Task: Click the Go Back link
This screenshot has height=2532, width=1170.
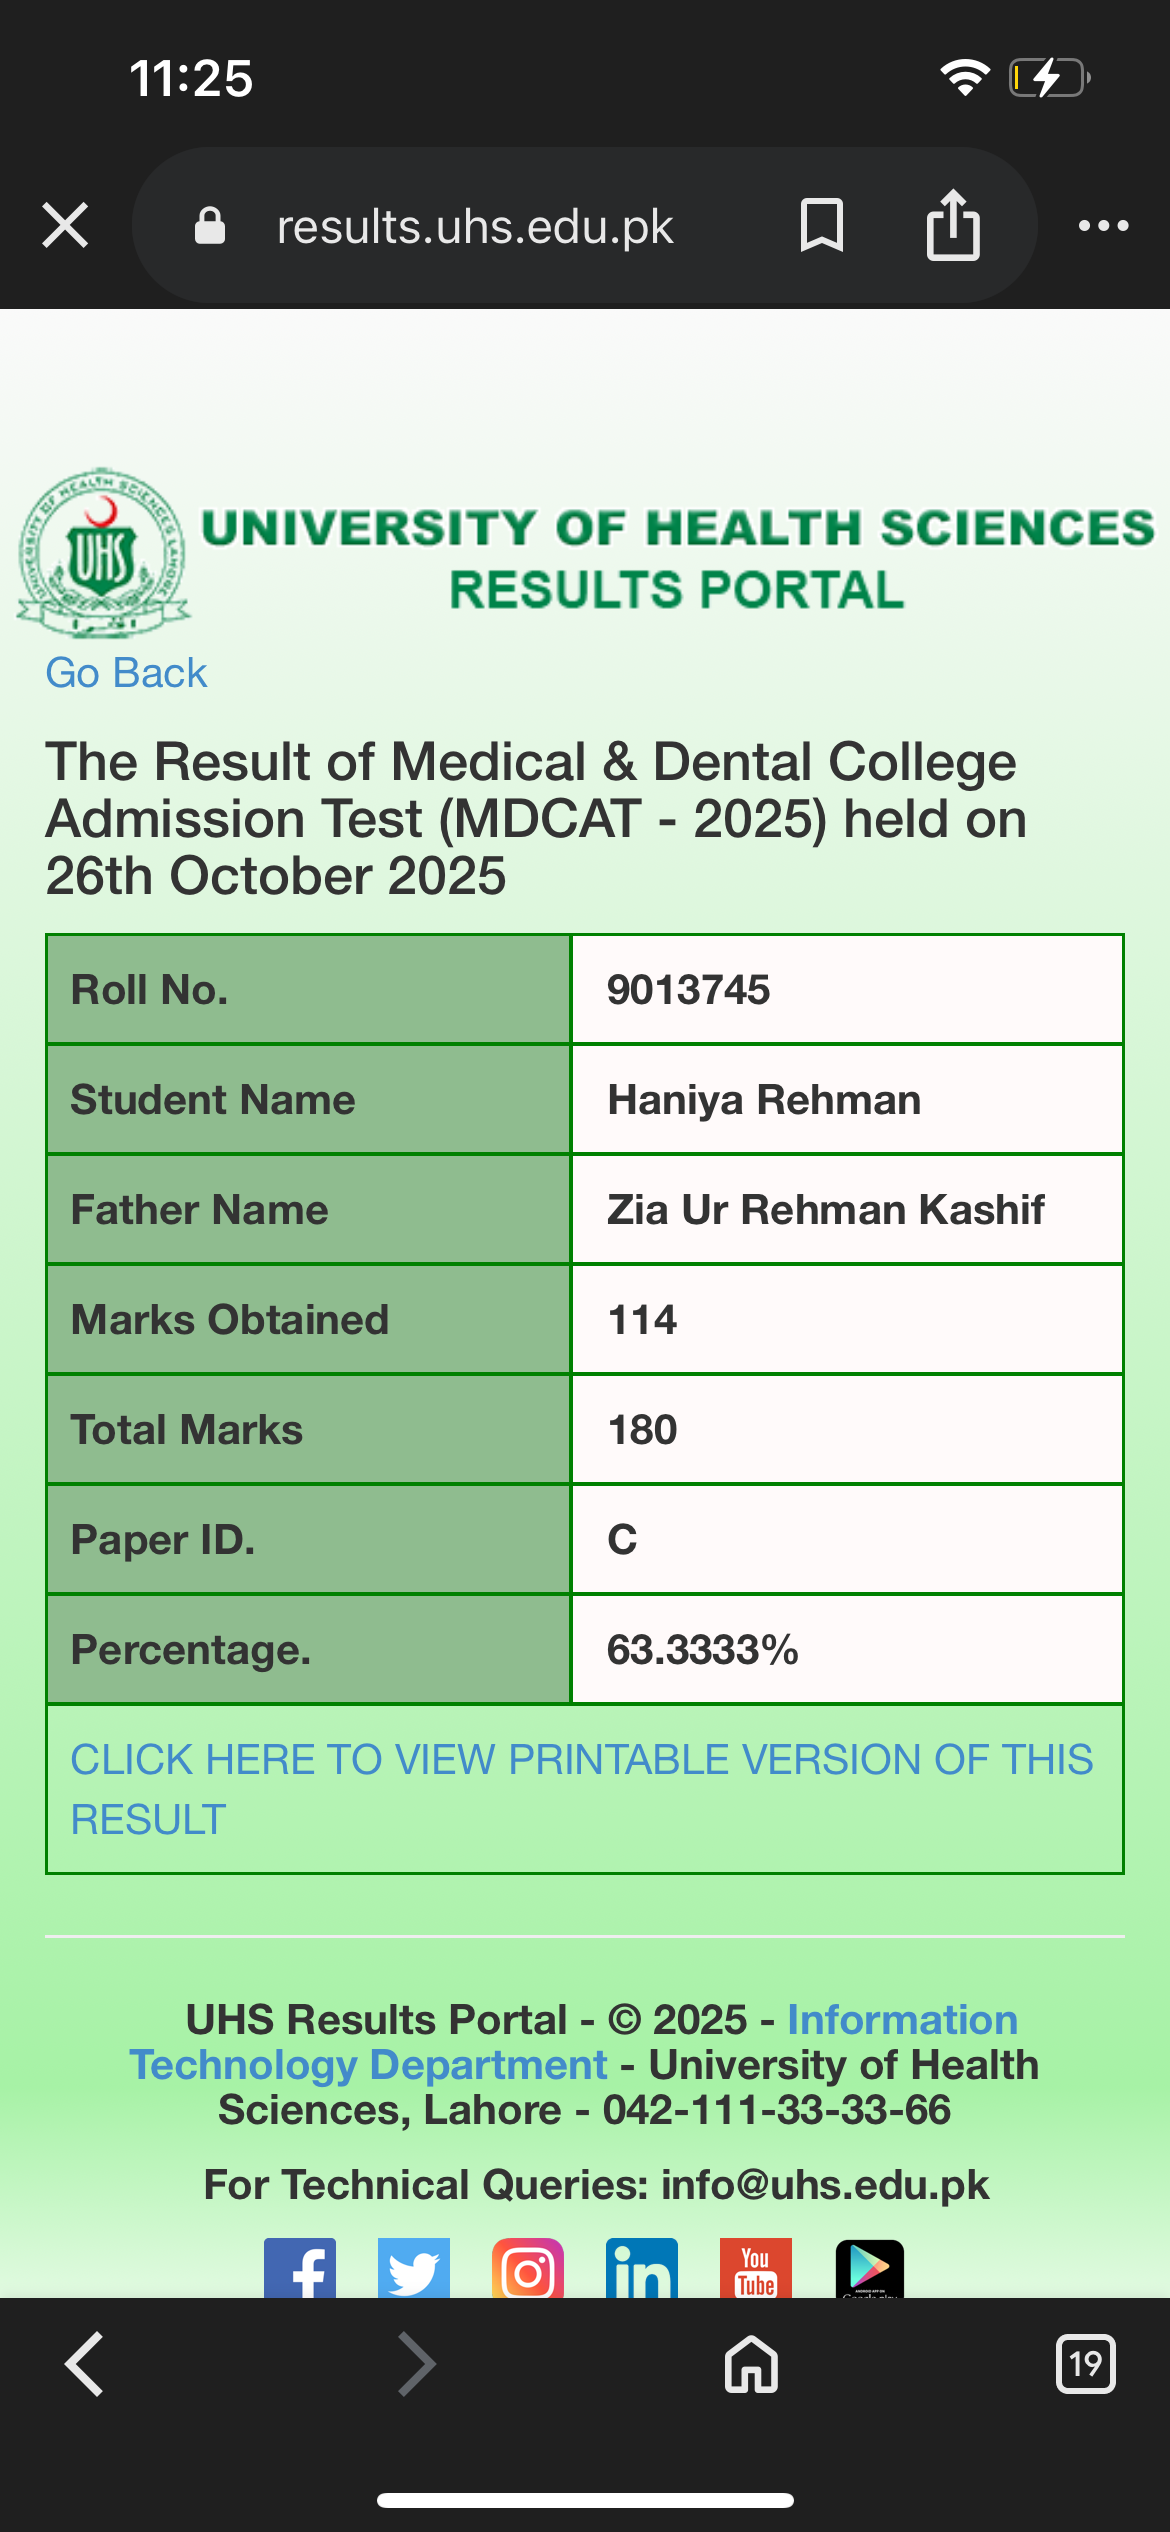Action: (126, 673)
